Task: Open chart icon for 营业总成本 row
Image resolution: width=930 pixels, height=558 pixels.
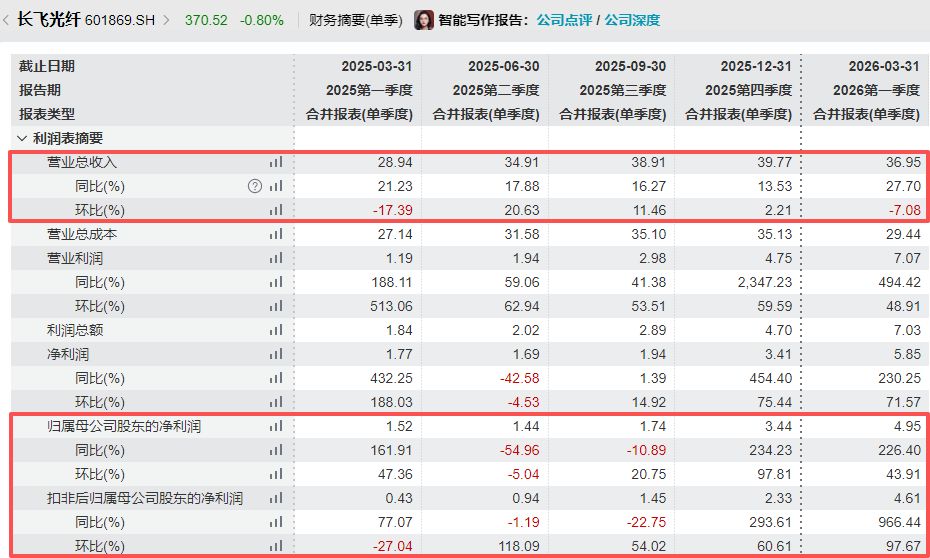Action: pyautogui.click(x=276, y=234)
